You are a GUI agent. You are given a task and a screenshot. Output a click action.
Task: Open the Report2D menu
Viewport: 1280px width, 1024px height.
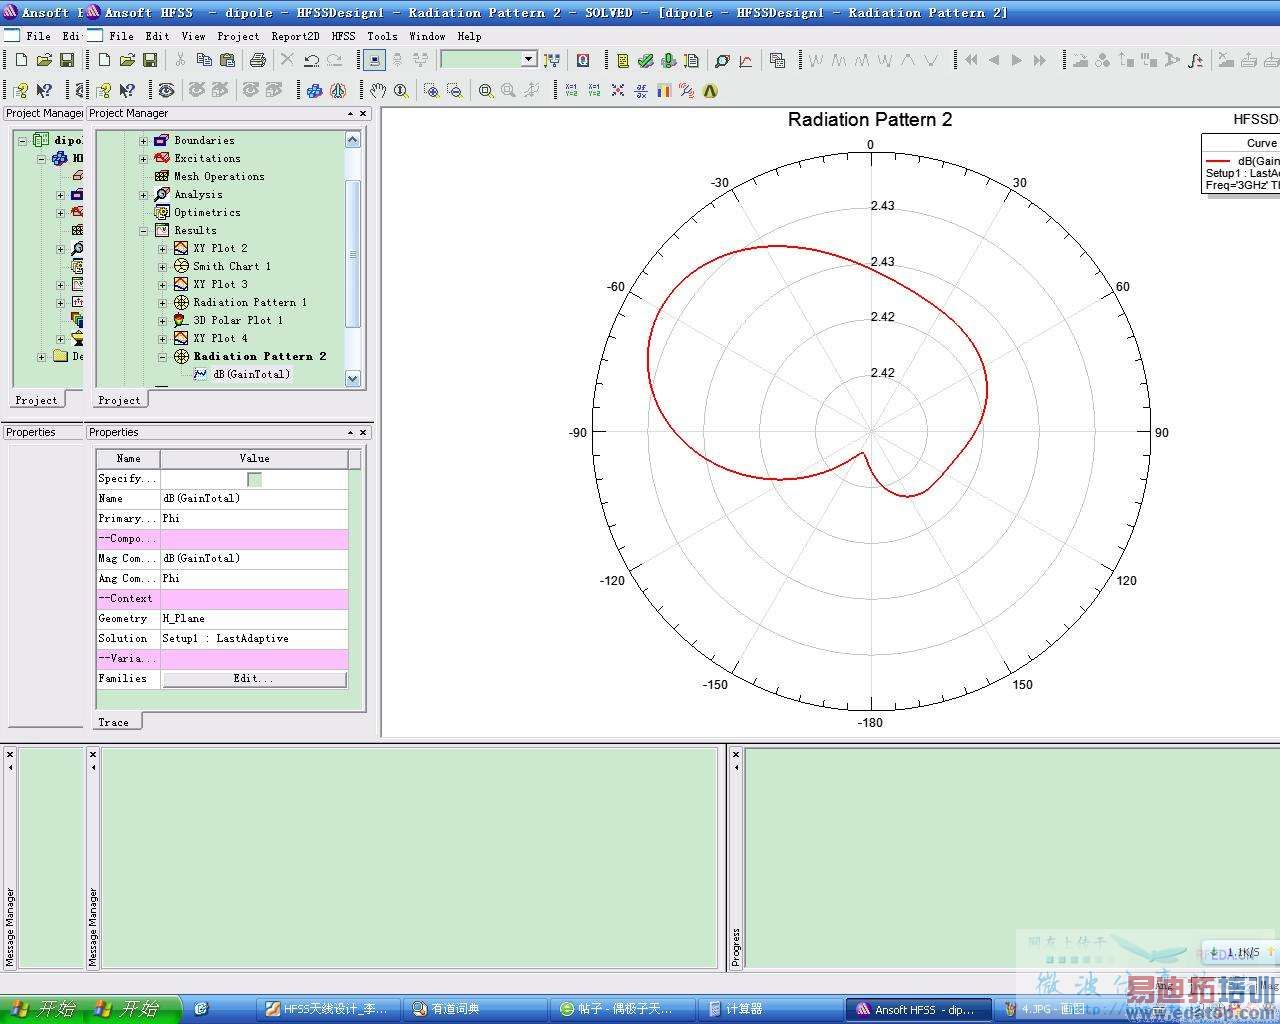295,36
